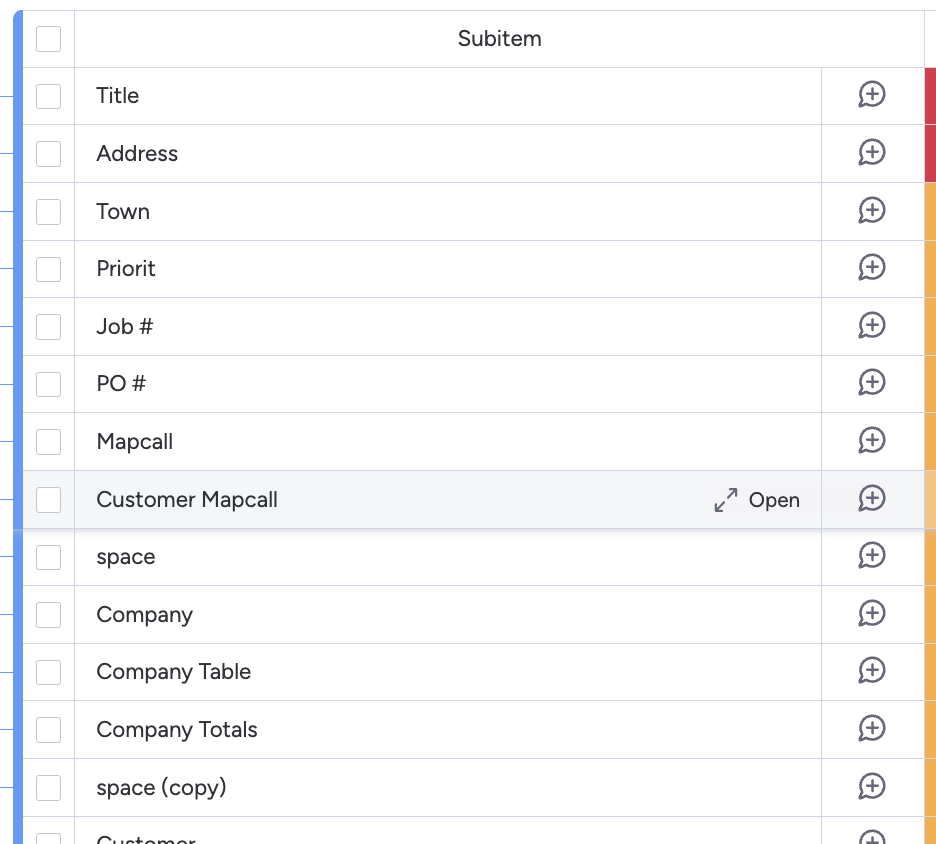This screenshot has height=844, width=936.
Task: Open the Customer Mapcall subitem page
Action: pyautogui.click(x=757, y=500)
